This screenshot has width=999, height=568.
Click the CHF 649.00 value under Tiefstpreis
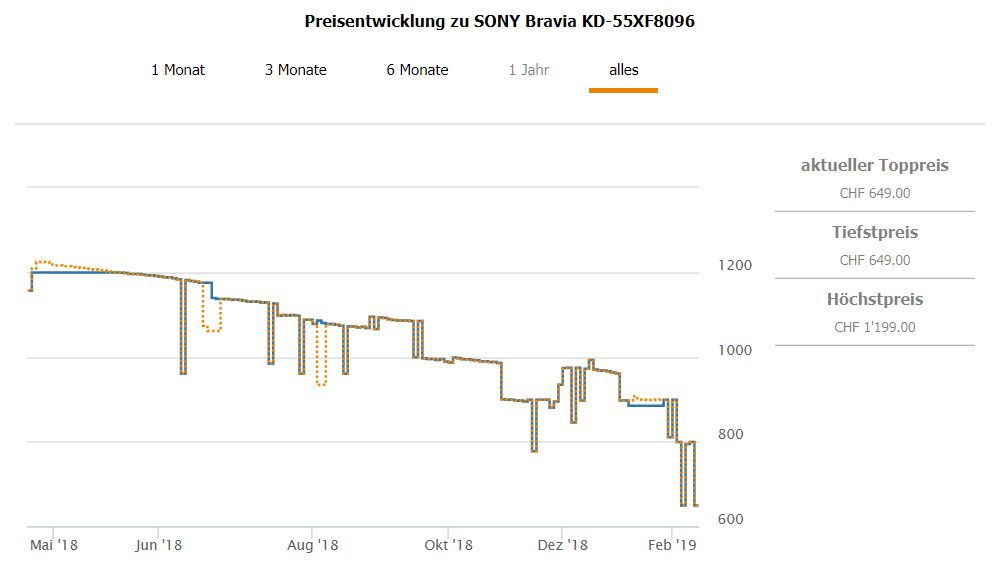(x=874, y=261)
